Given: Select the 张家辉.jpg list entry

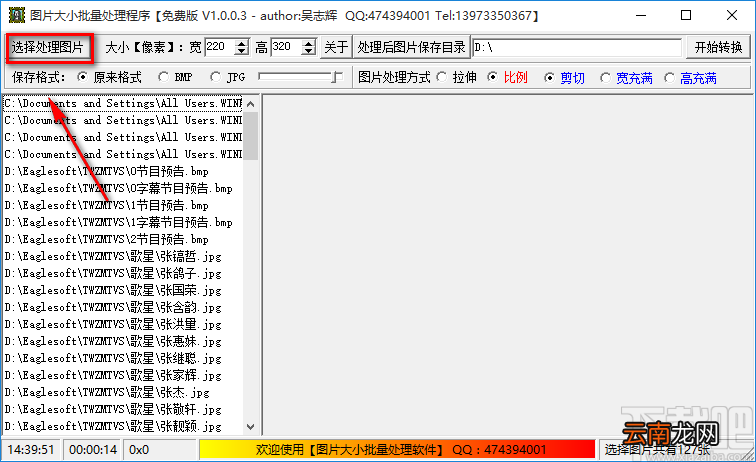Looking at the screenshot, I should pos(123,375).
